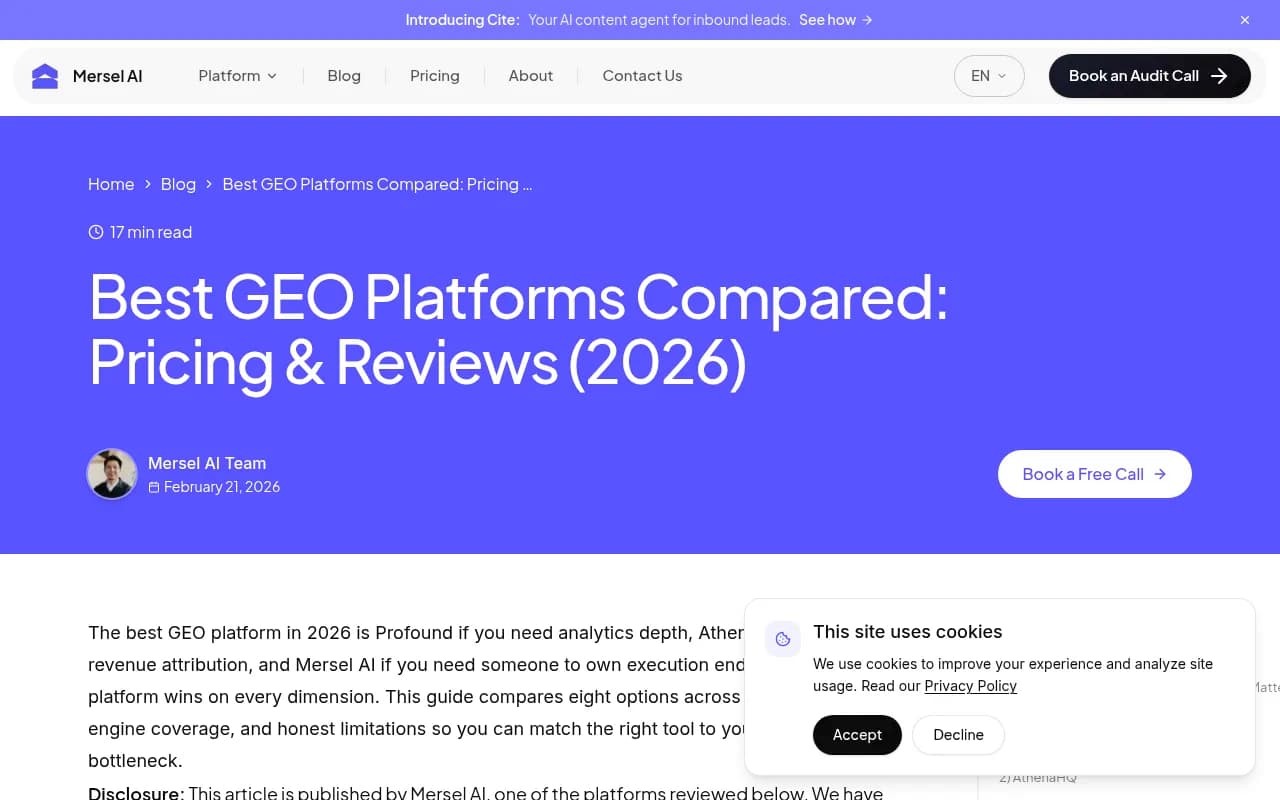The height and width of the screenshot is (800, 1280).
Task: Click the Mersel AI house logo icon
Action: pyautogui.click(x=44, y=75)
